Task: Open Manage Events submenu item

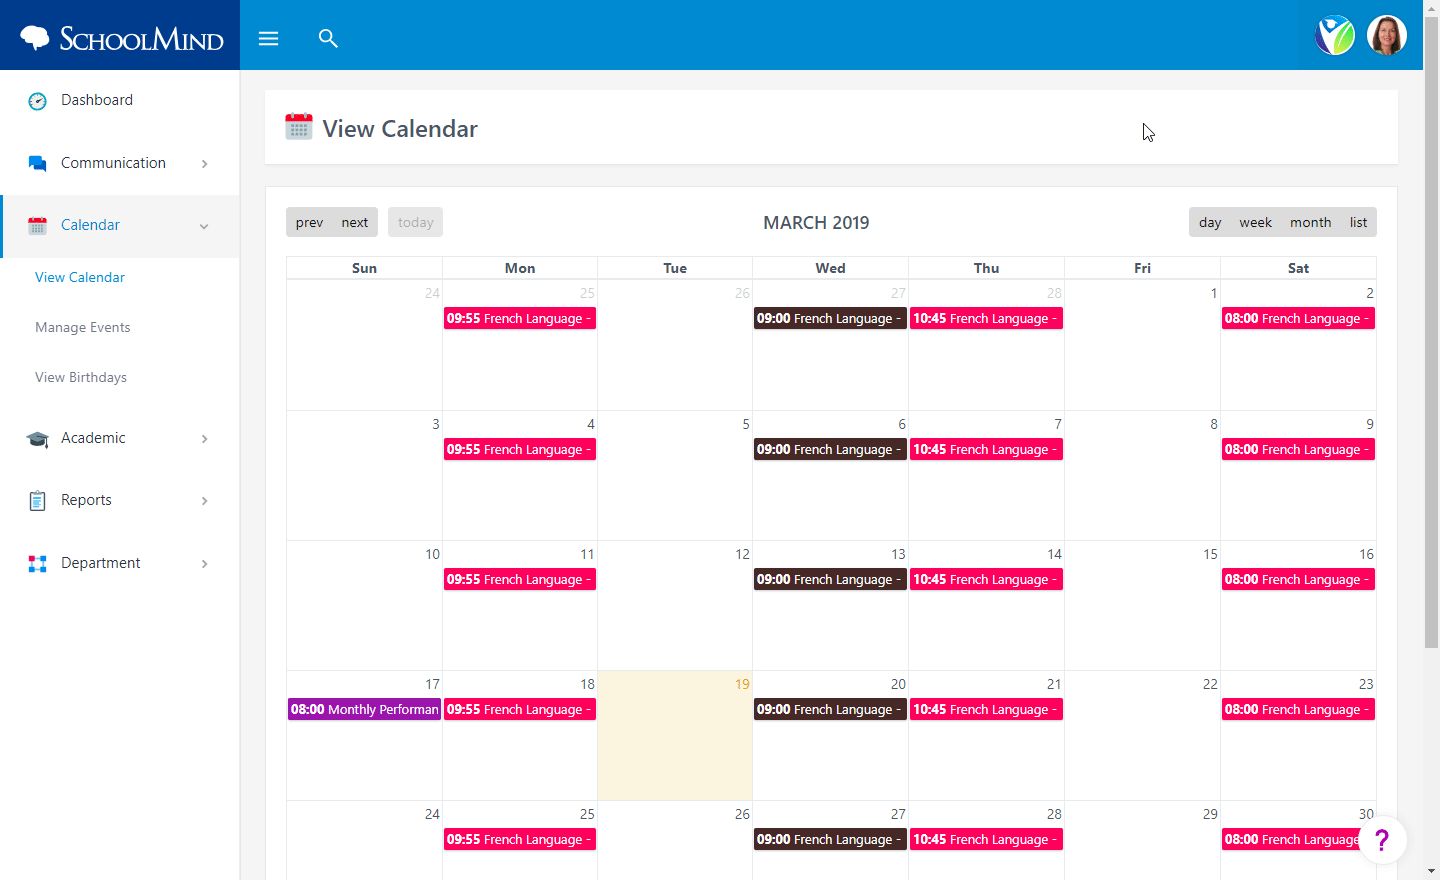Action: (x=82, y=327)
